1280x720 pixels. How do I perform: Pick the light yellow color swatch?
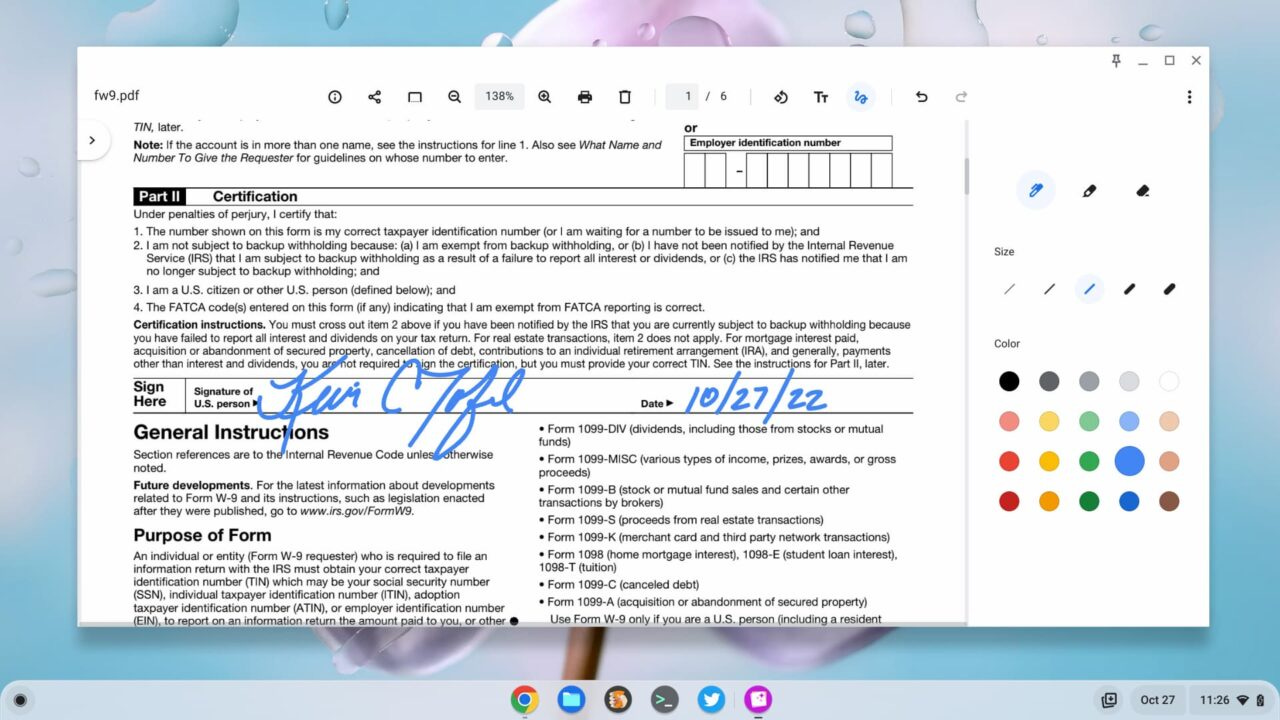point(1049,421)
